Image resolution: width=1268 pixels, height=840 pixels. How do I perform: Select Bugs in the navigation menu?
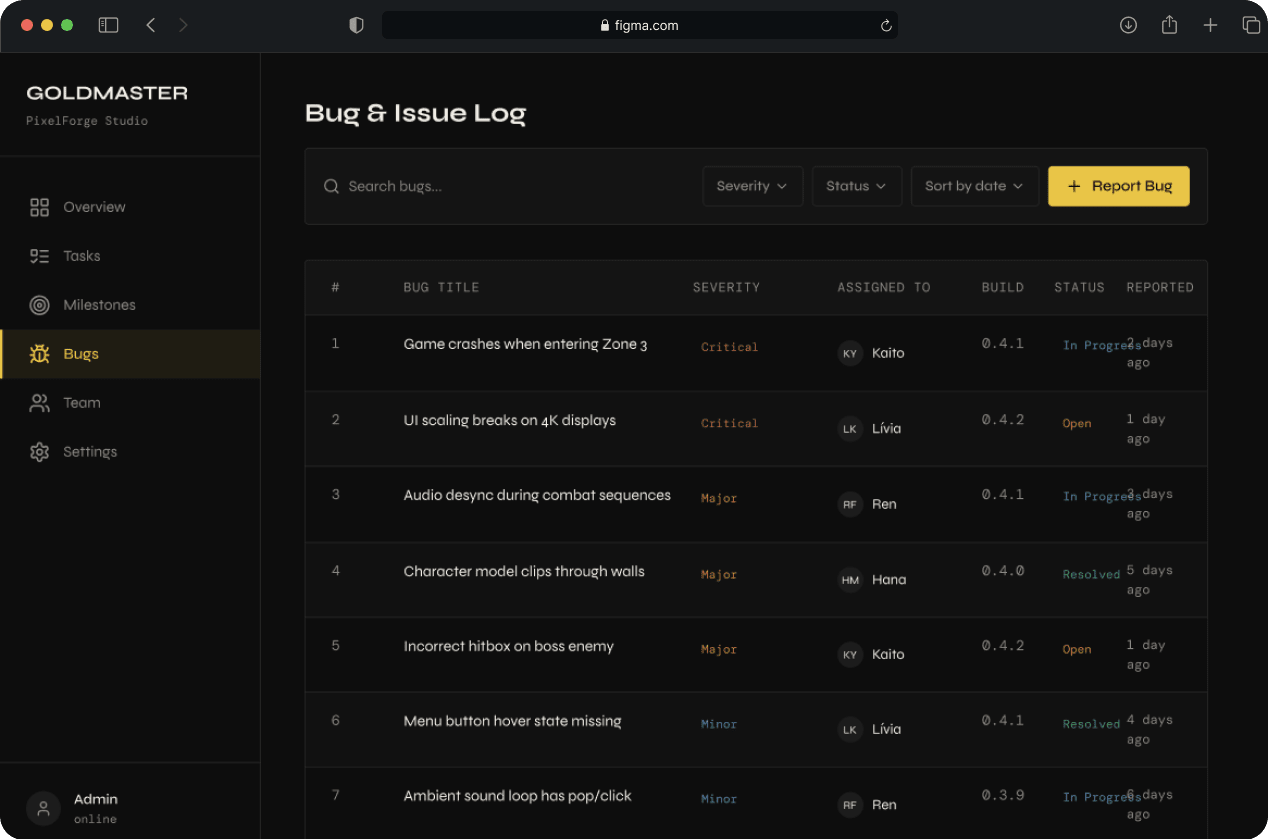80,353
